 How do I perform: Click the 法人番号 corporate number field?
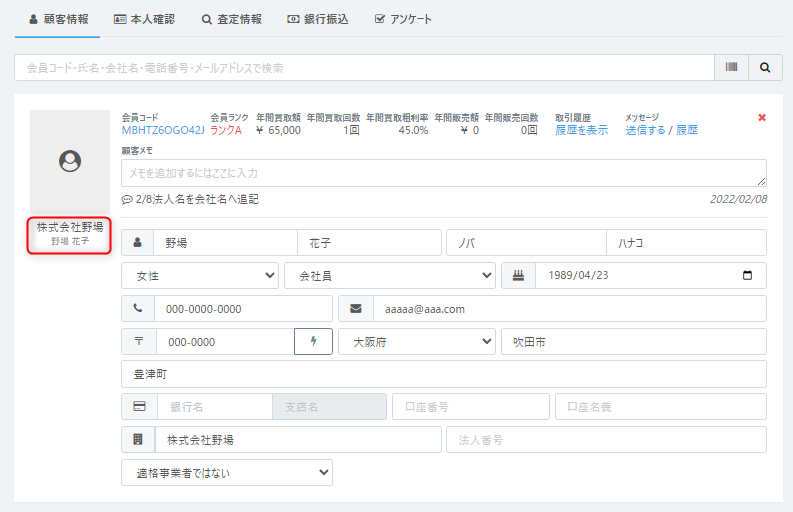pos(606,440)
